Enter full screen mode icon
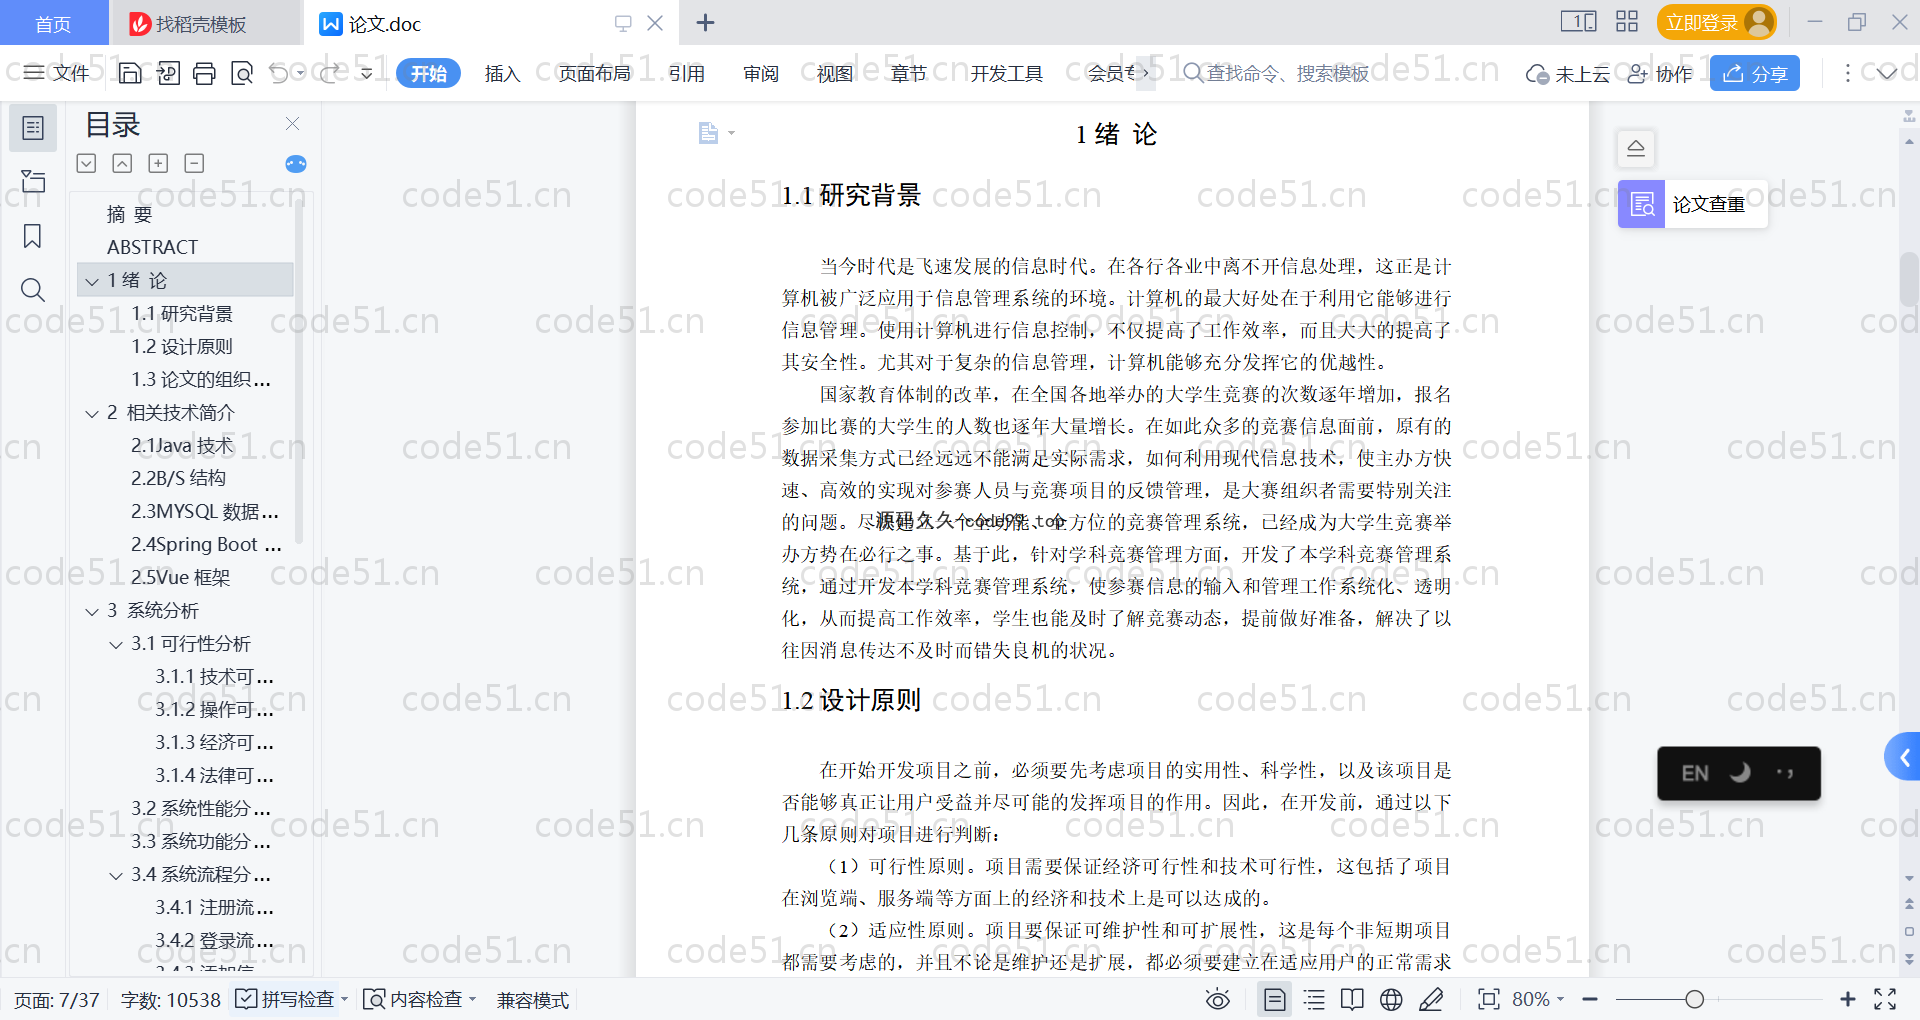 (x=1885, y=999)
